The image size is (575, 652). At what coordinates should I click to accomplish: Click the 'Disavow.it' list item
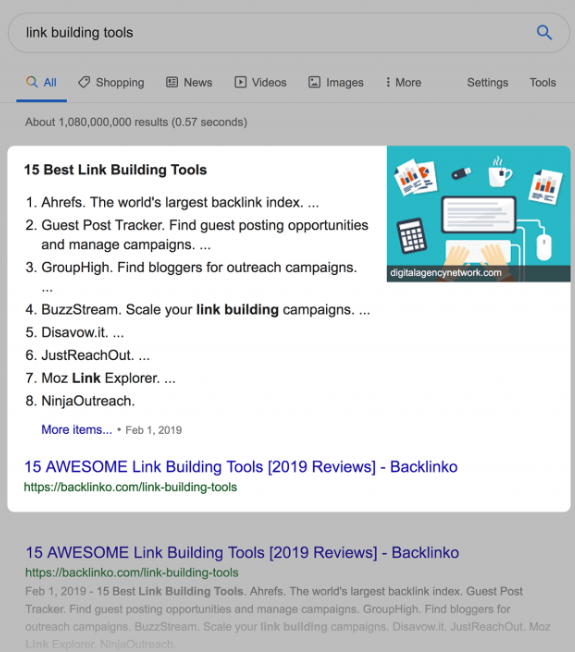click(x=75, y=333)
